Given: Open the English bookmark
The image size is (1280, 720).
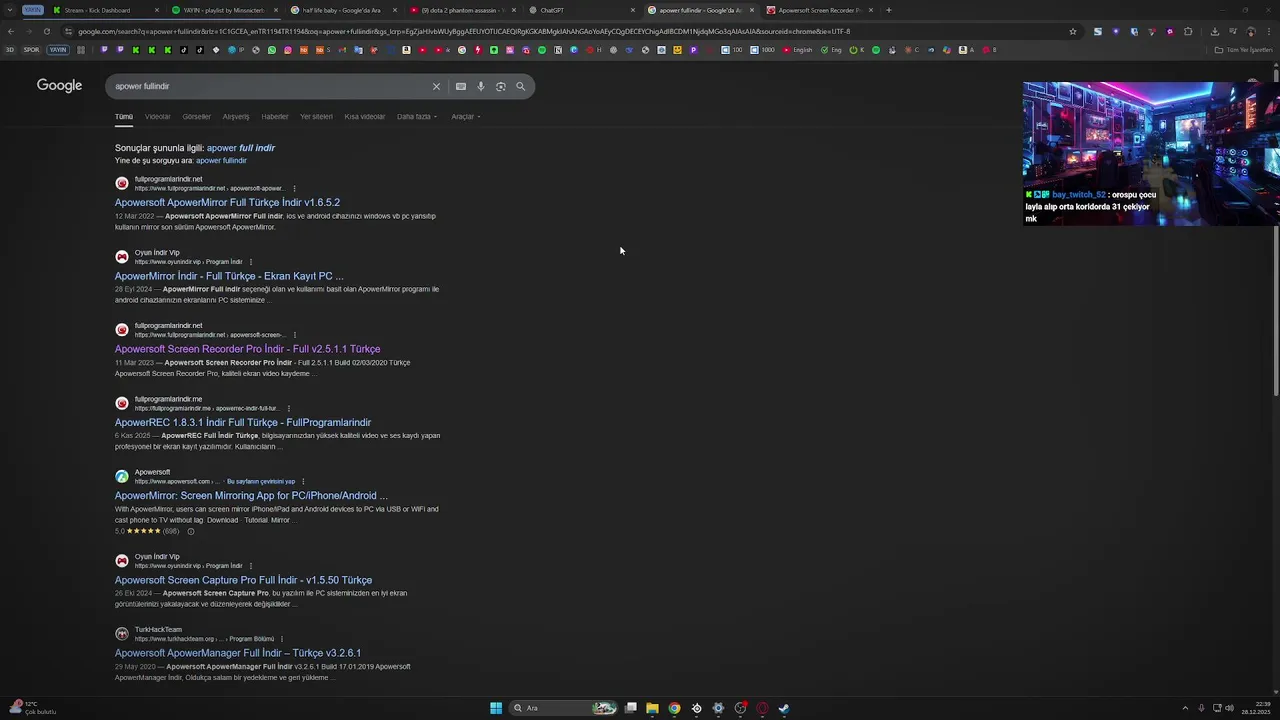Looking at the screenshot, I should (x=798, y=50).
